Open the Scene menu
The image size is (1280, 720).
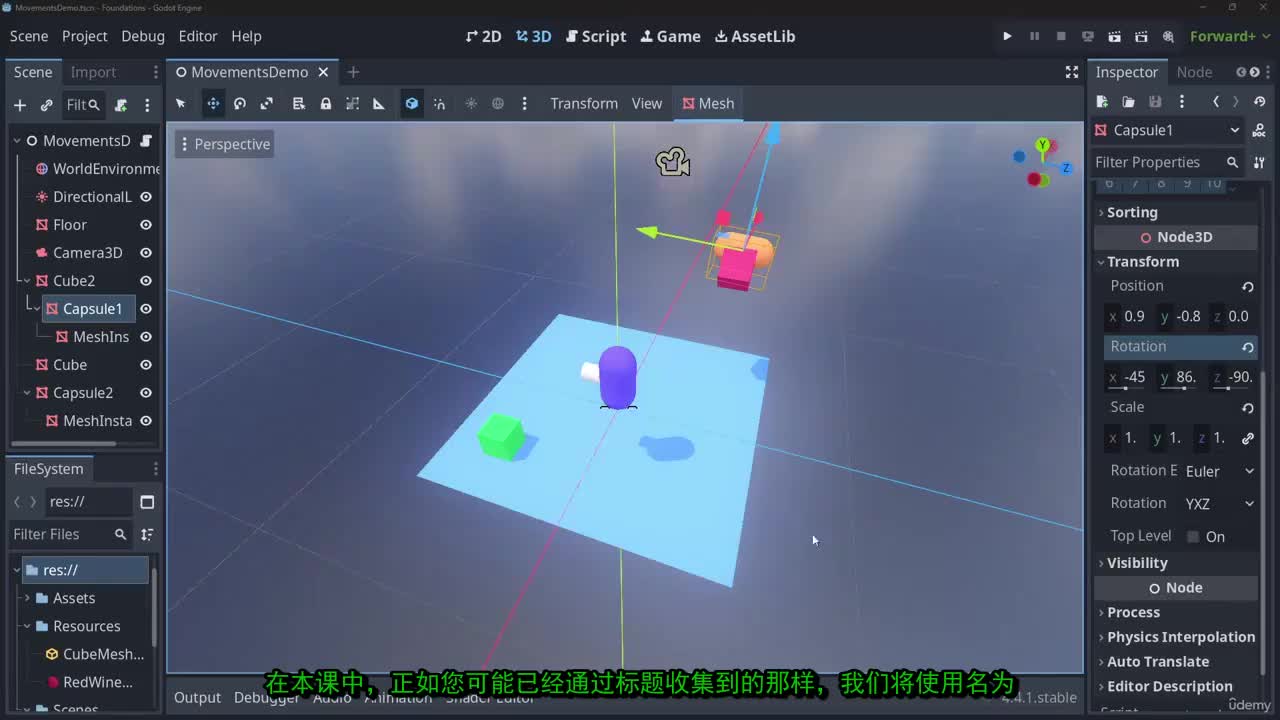coord(29,36)
